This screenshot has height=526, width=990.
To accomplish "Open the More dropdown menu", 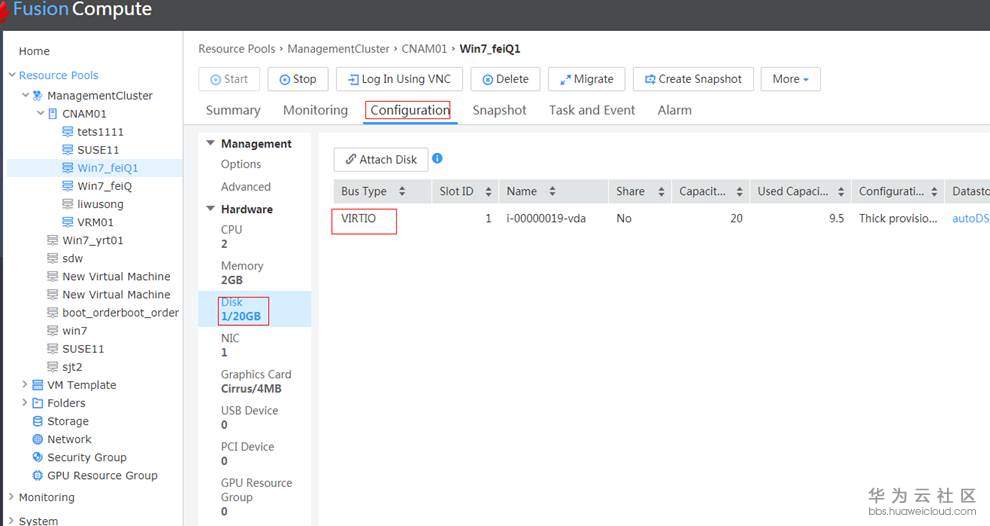I will click(x=791, y=79).
